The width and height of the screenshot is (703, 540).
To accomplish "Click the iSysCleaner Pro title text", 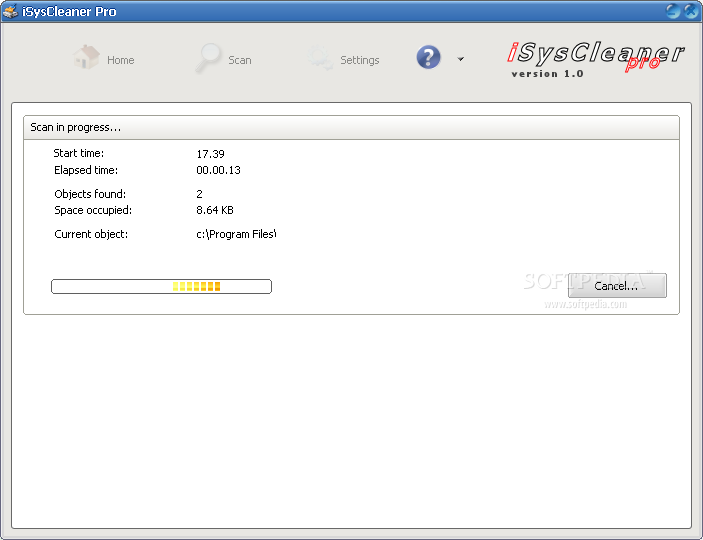I will pos(69,11).
